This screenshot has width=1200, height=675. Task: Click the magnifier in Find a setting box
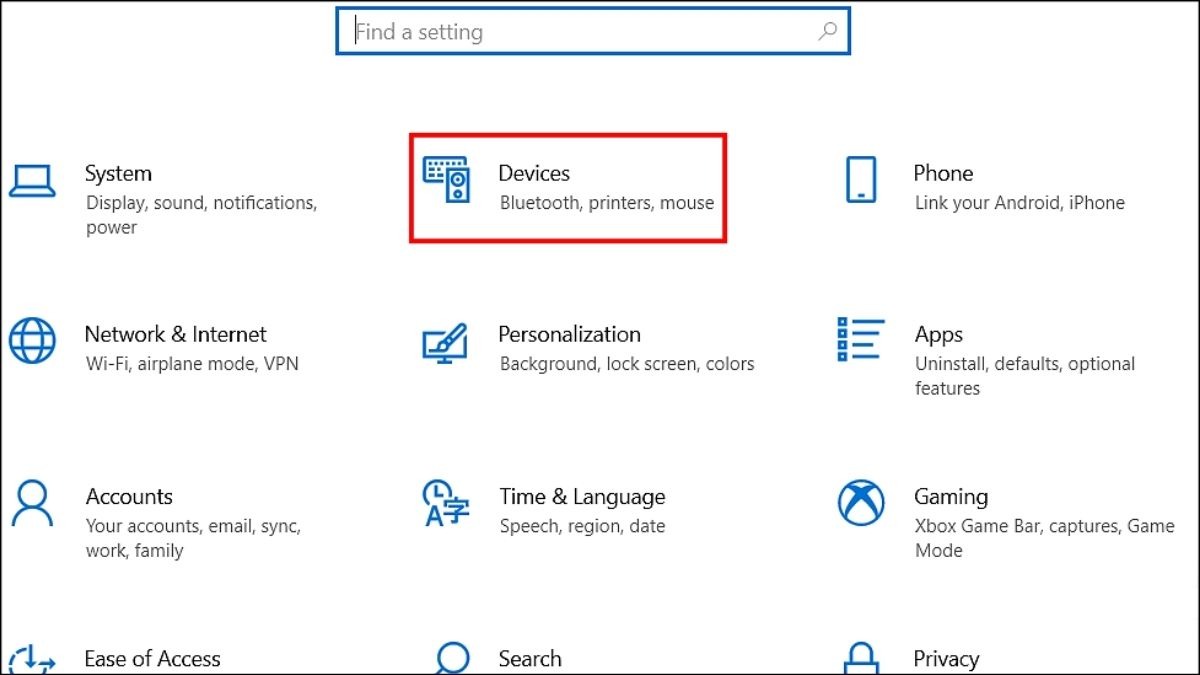click(827, 32)
